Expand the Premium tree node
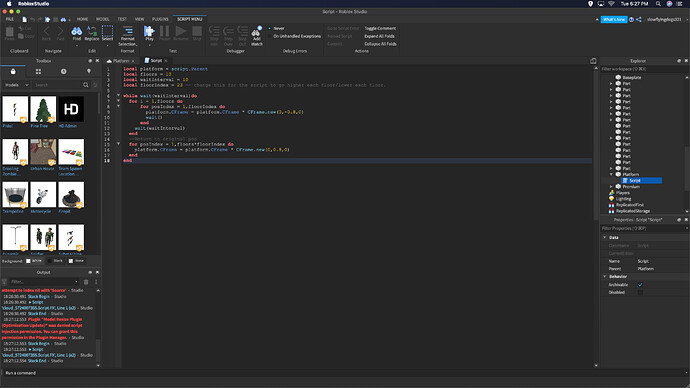This screenshot has height=388, width=690. (x=611, y=187)
